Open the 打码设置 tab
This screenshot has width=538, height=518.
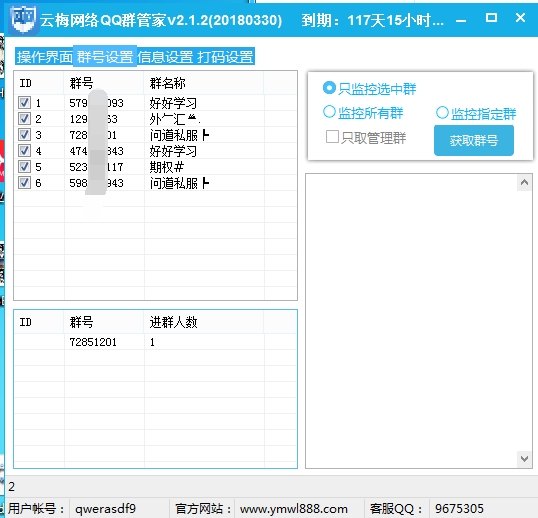click(225, 57)
